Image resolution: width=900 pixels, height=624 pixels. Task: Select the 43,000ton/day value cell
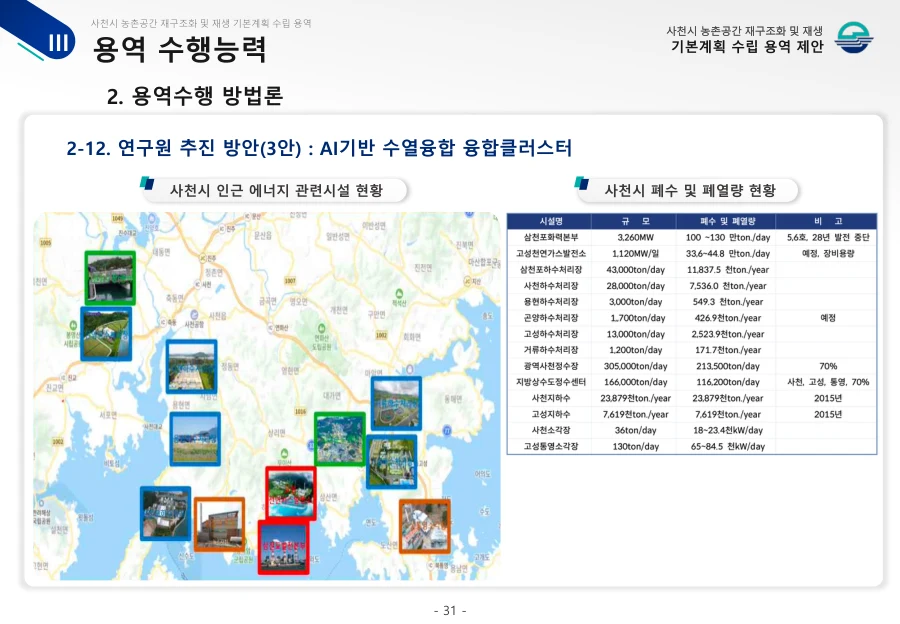pyautogui.click(x=634, y=269)
